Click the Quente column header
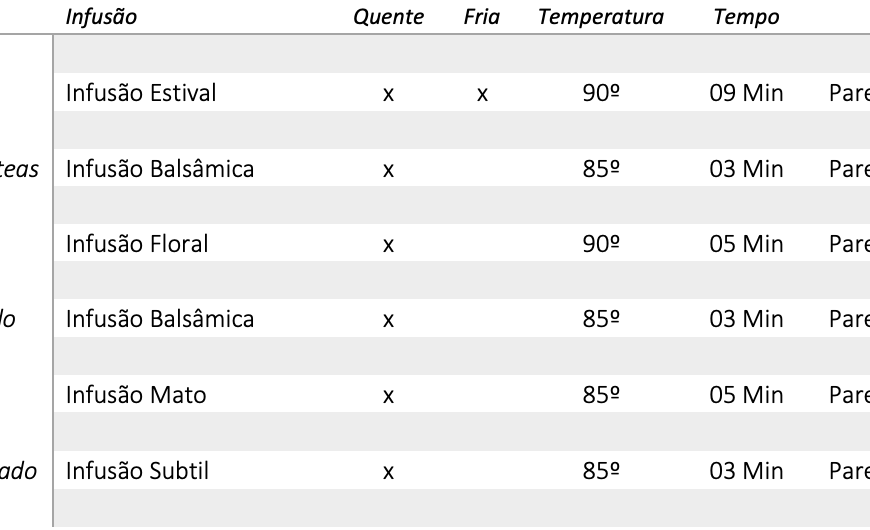 tap(388, 17)
